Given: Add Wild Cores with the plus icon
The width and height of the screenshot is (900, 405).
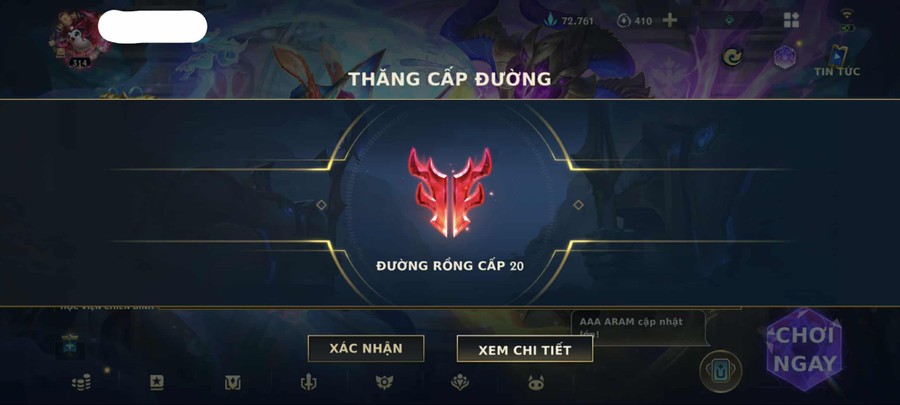Looking at the screenshot, I should coord(669,21).
